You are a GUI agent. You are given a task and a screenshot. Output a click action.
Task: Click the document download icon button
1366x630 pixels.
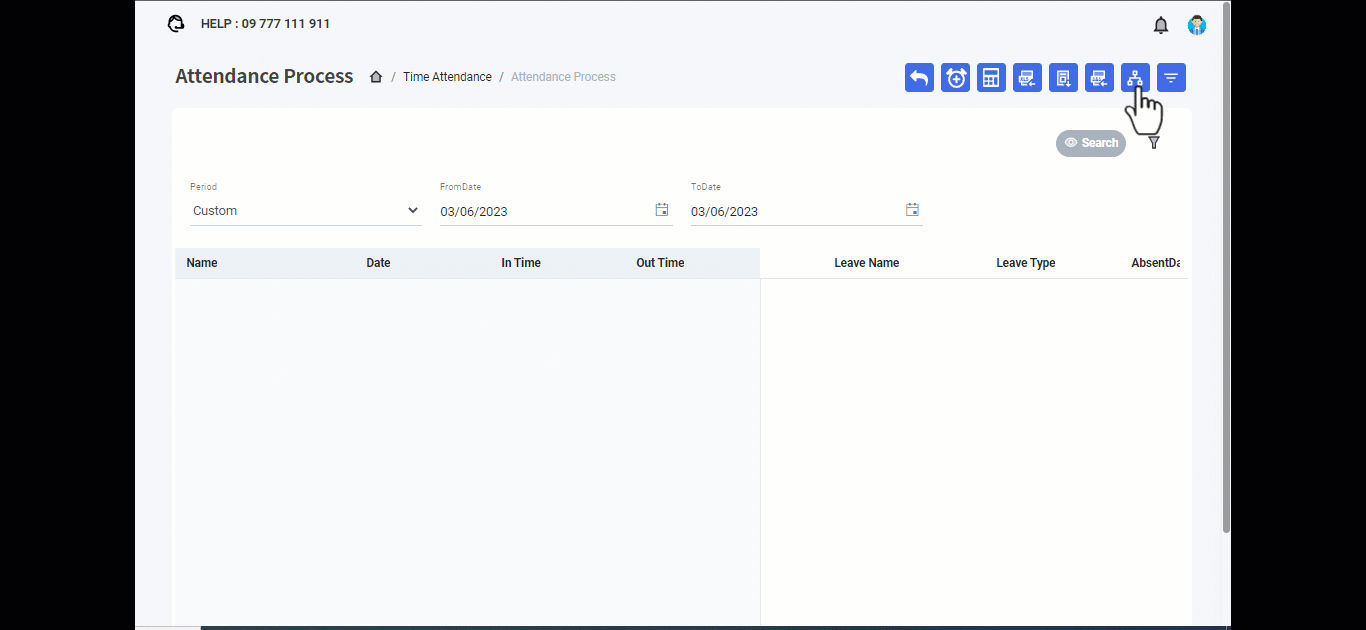click(x=1063, y=78)
